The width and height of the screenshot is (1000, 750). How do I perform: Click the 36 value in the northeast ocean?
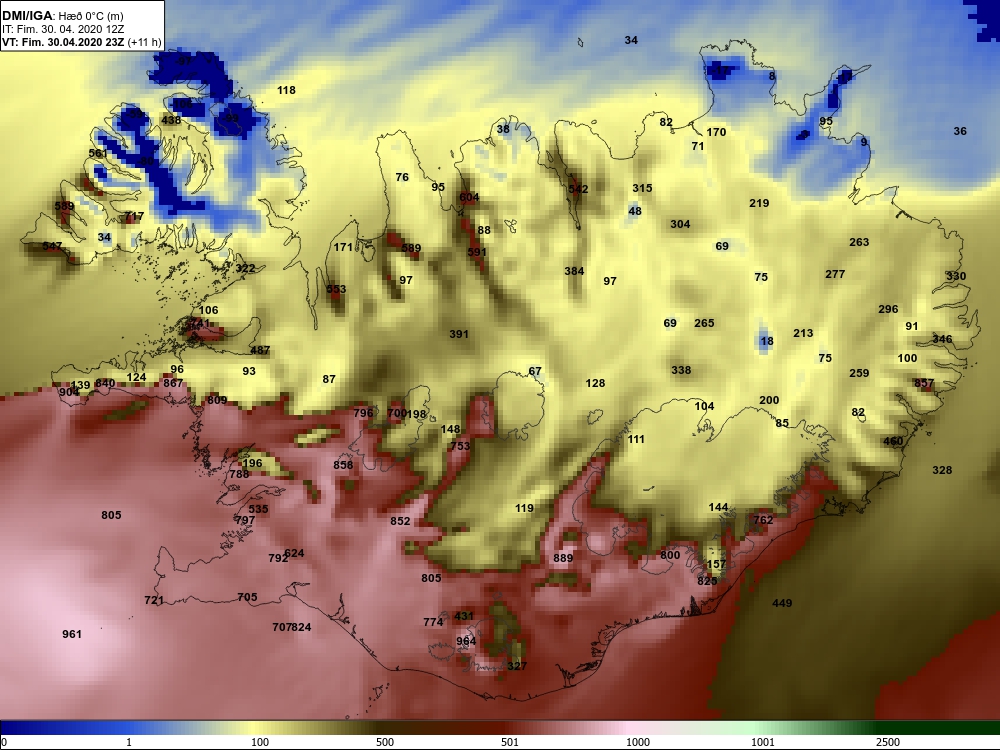pos(960,131)
